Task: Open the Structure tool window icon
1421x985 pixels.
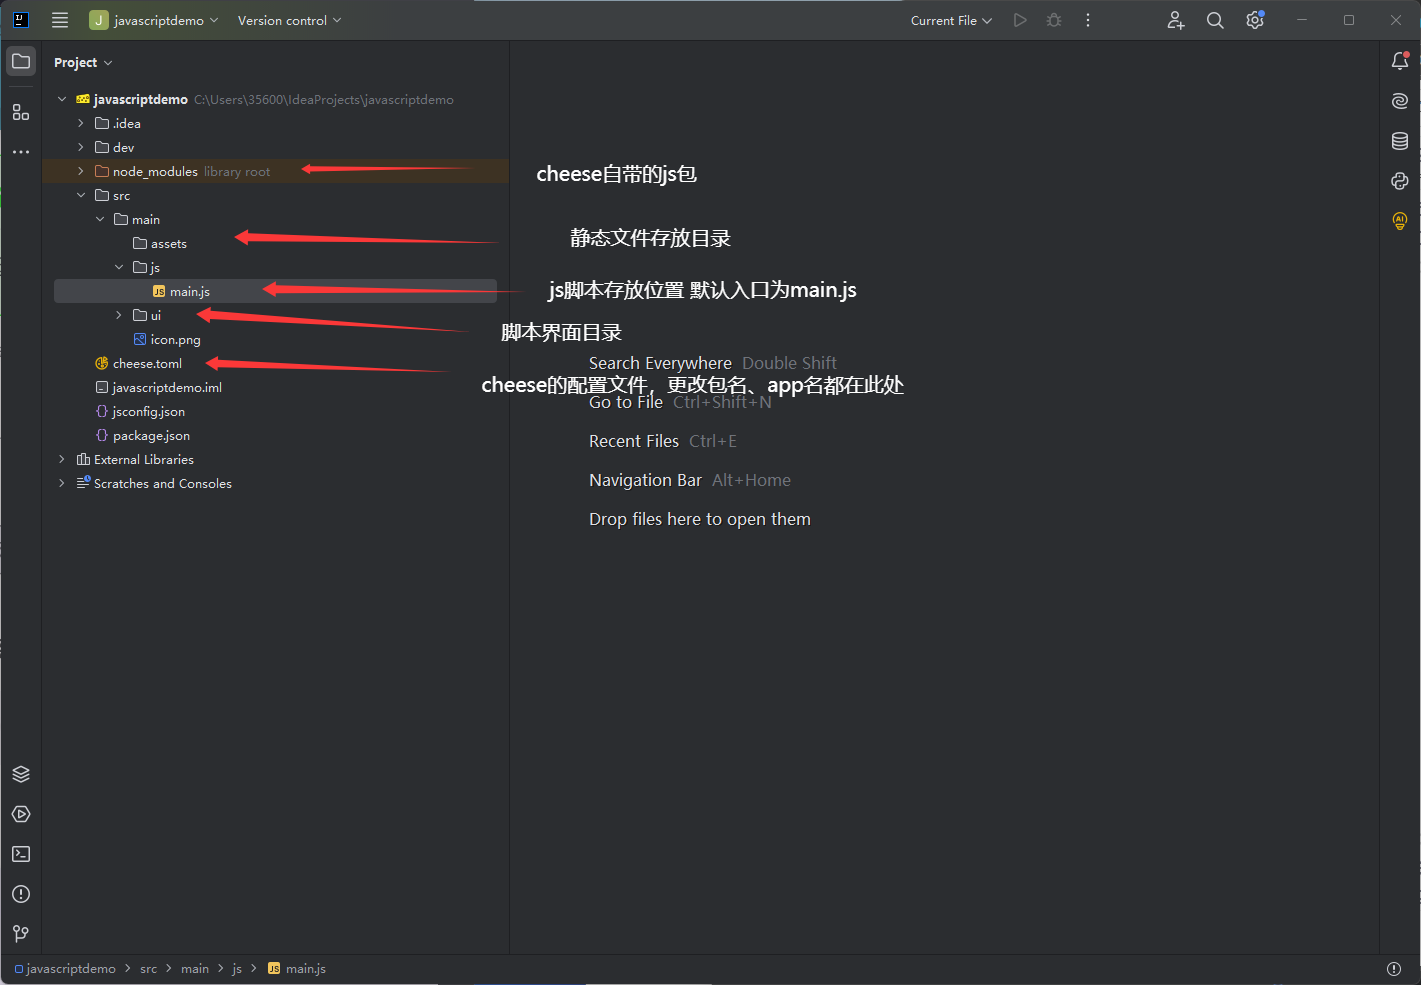Action: tap(21, 112)
